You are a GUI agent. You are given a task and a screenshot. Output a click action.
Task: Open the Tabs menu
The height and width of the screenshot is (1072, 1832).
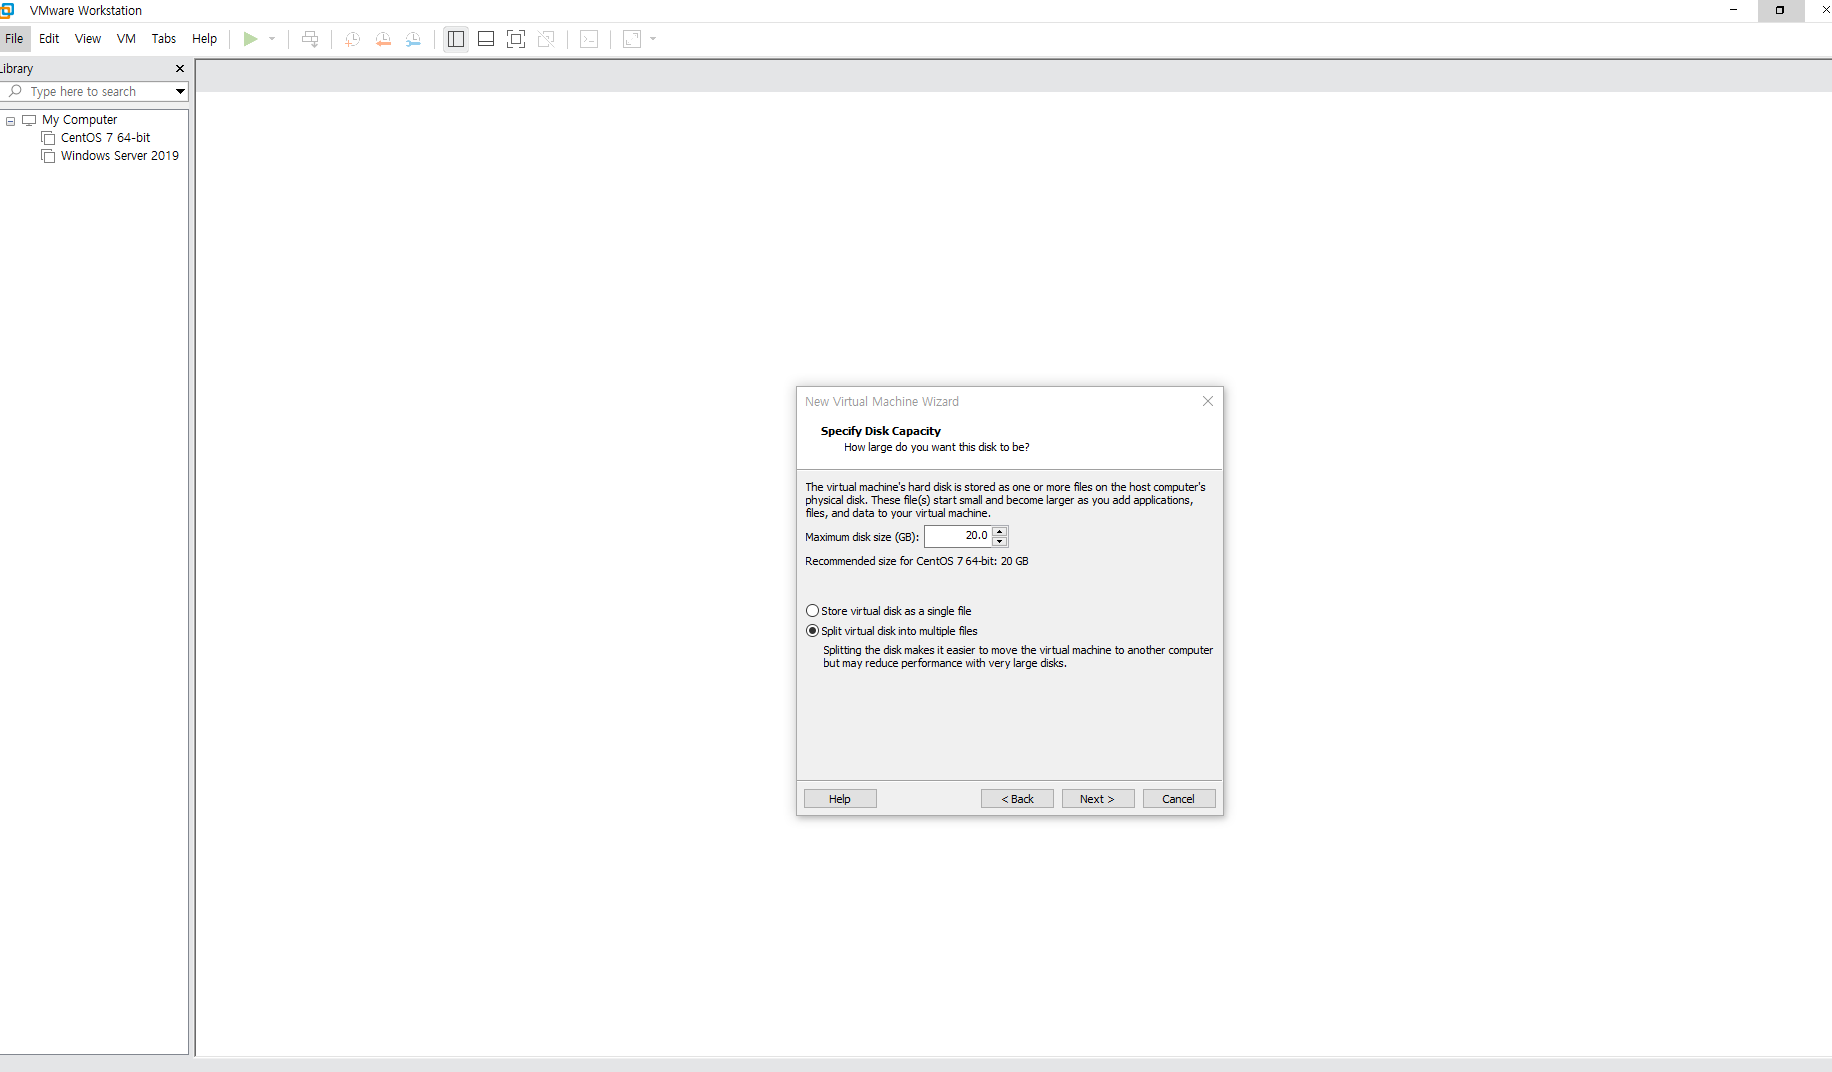point(164,39)
